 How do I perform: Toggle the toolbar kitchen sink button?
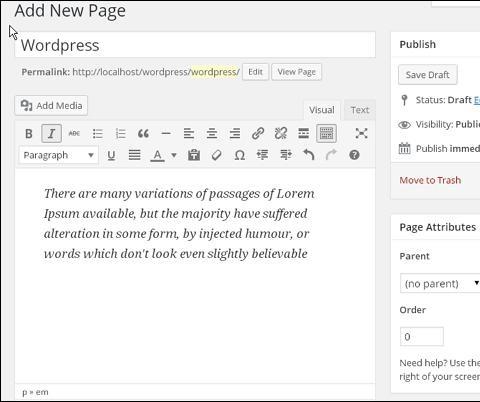pos(326,134)
